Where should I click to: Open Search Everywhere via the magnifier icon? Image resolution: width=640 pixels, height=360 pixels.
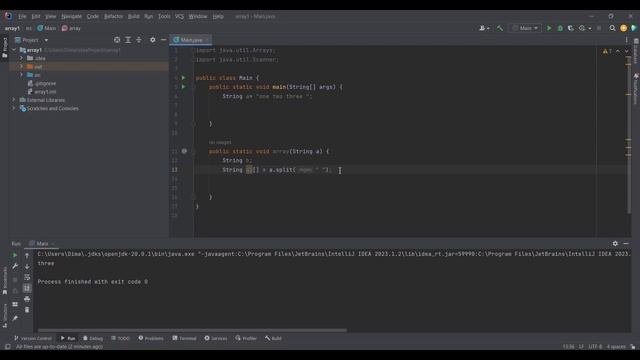(612, 28)
